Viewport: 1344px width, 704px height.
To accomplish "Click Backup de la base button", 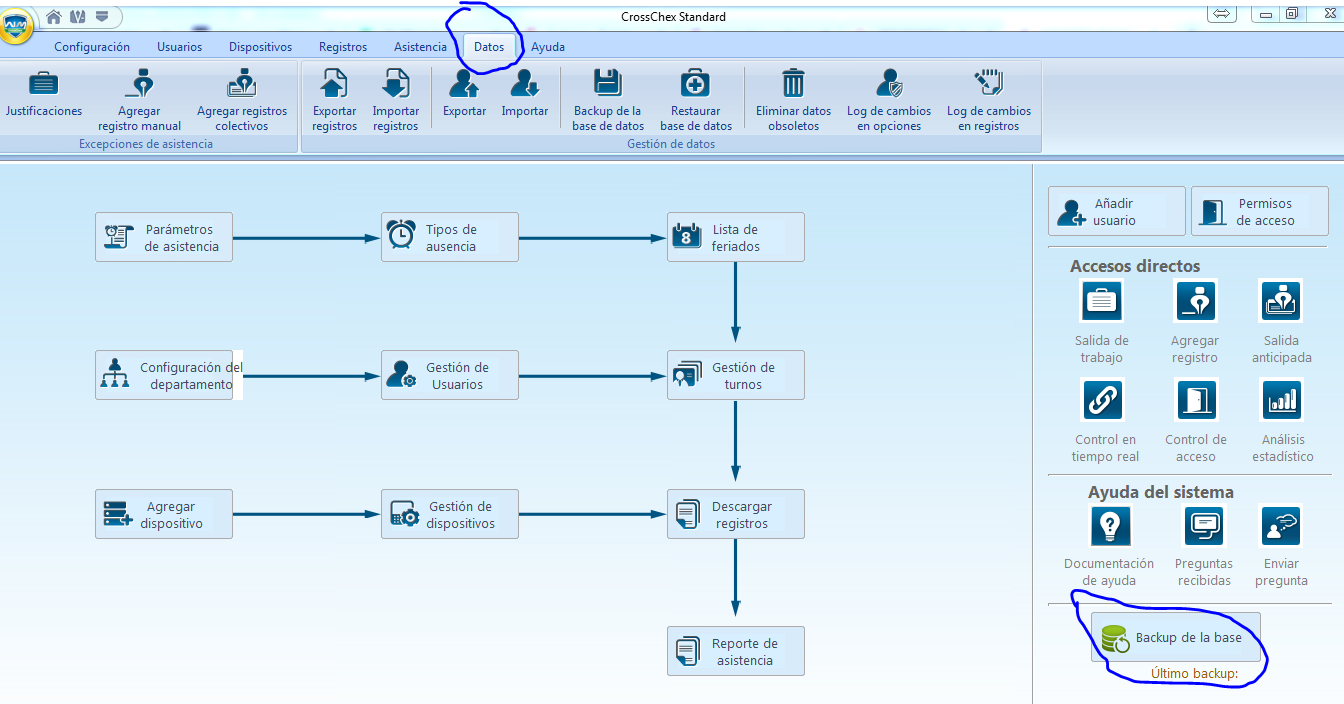I will (x=1176, y=638).
